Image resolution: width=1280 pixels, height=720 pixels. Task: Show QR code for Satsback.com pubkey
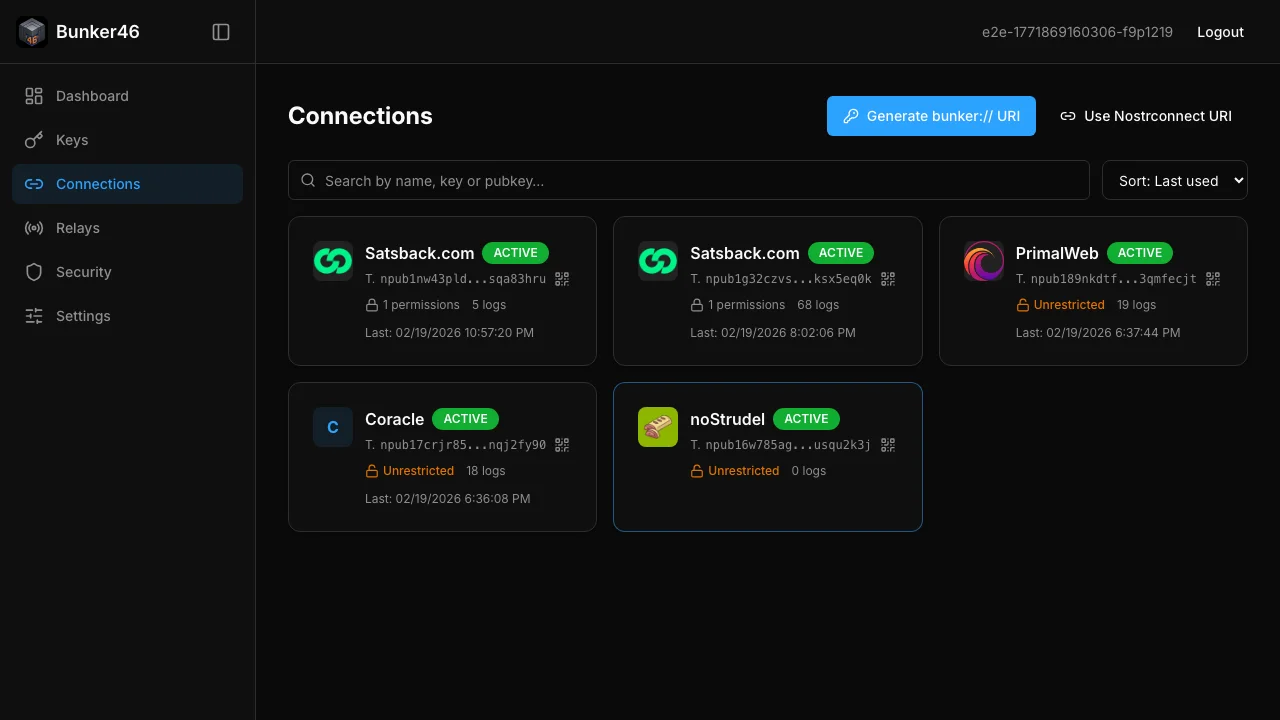pos(562,278)
